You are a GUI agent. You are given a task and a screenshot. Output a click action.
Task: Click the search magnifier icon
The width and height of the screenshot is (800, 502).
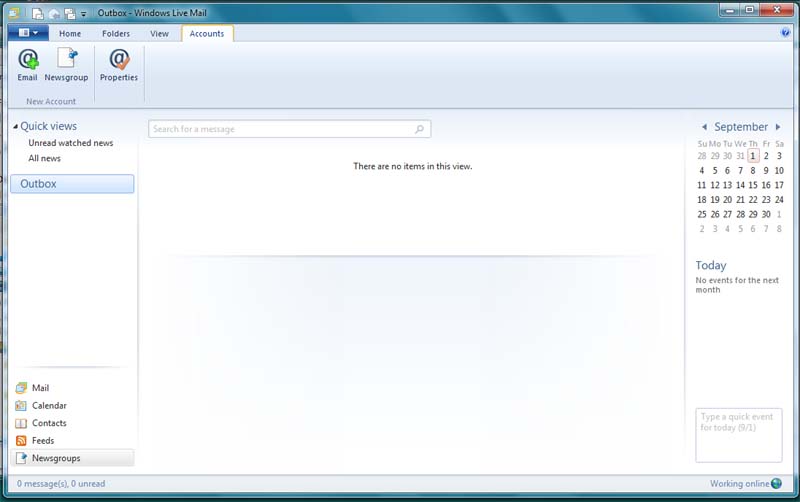click(x=419, y=129)
